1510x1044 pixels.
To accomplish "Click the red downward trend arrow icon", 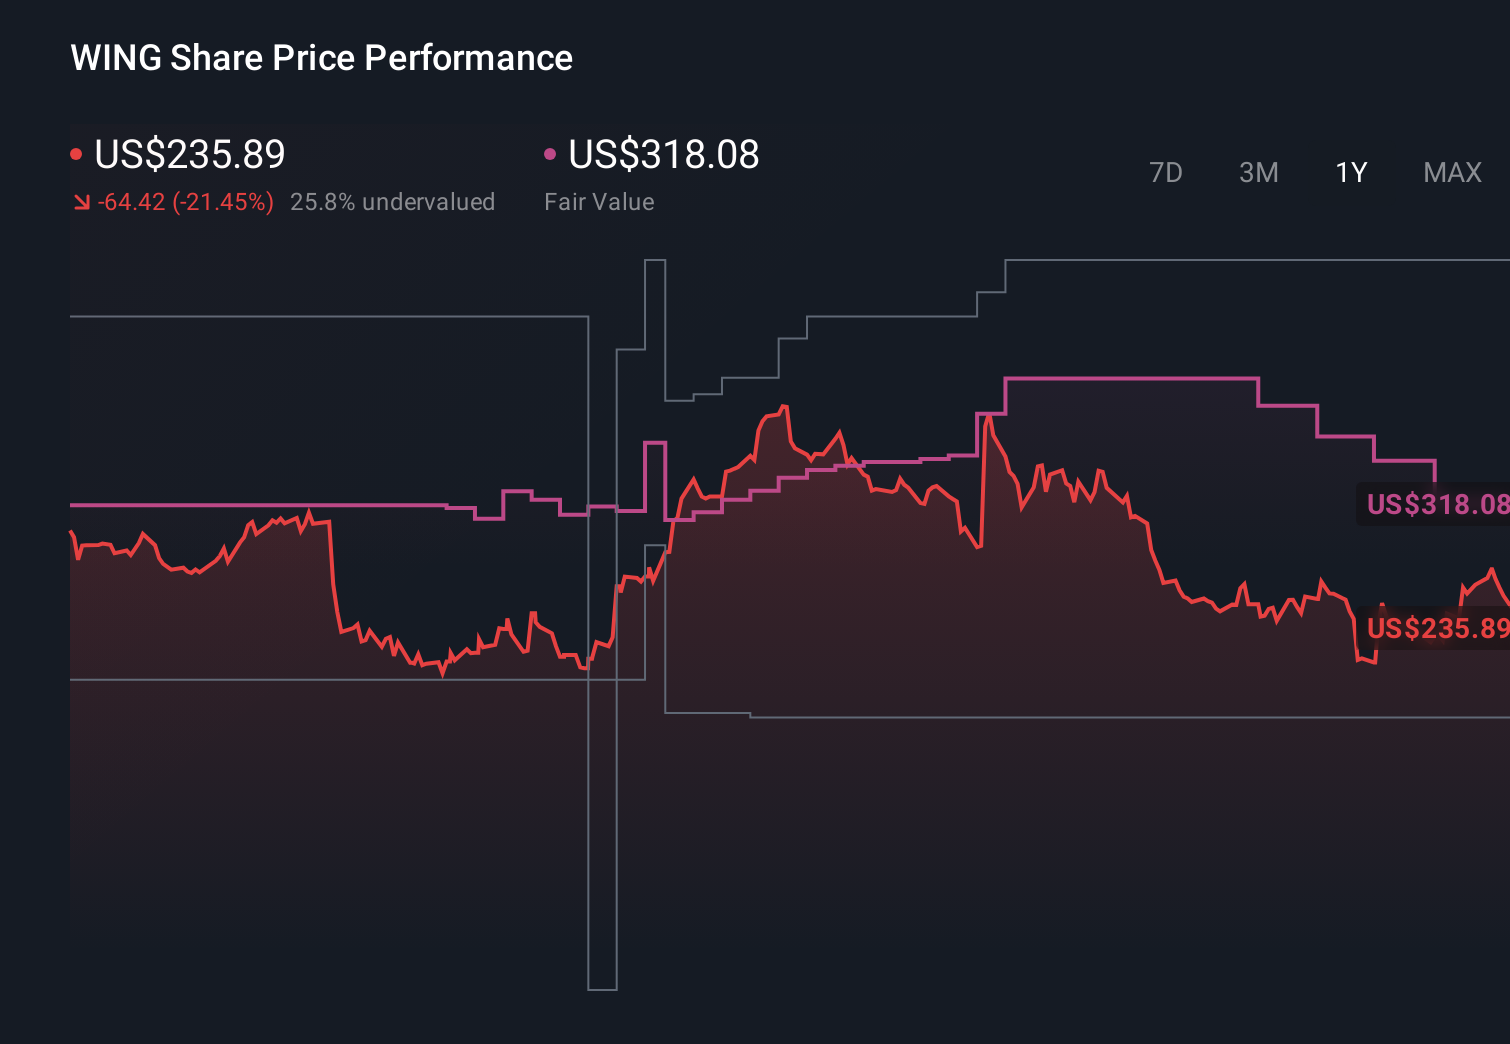I will click(82, 202).
